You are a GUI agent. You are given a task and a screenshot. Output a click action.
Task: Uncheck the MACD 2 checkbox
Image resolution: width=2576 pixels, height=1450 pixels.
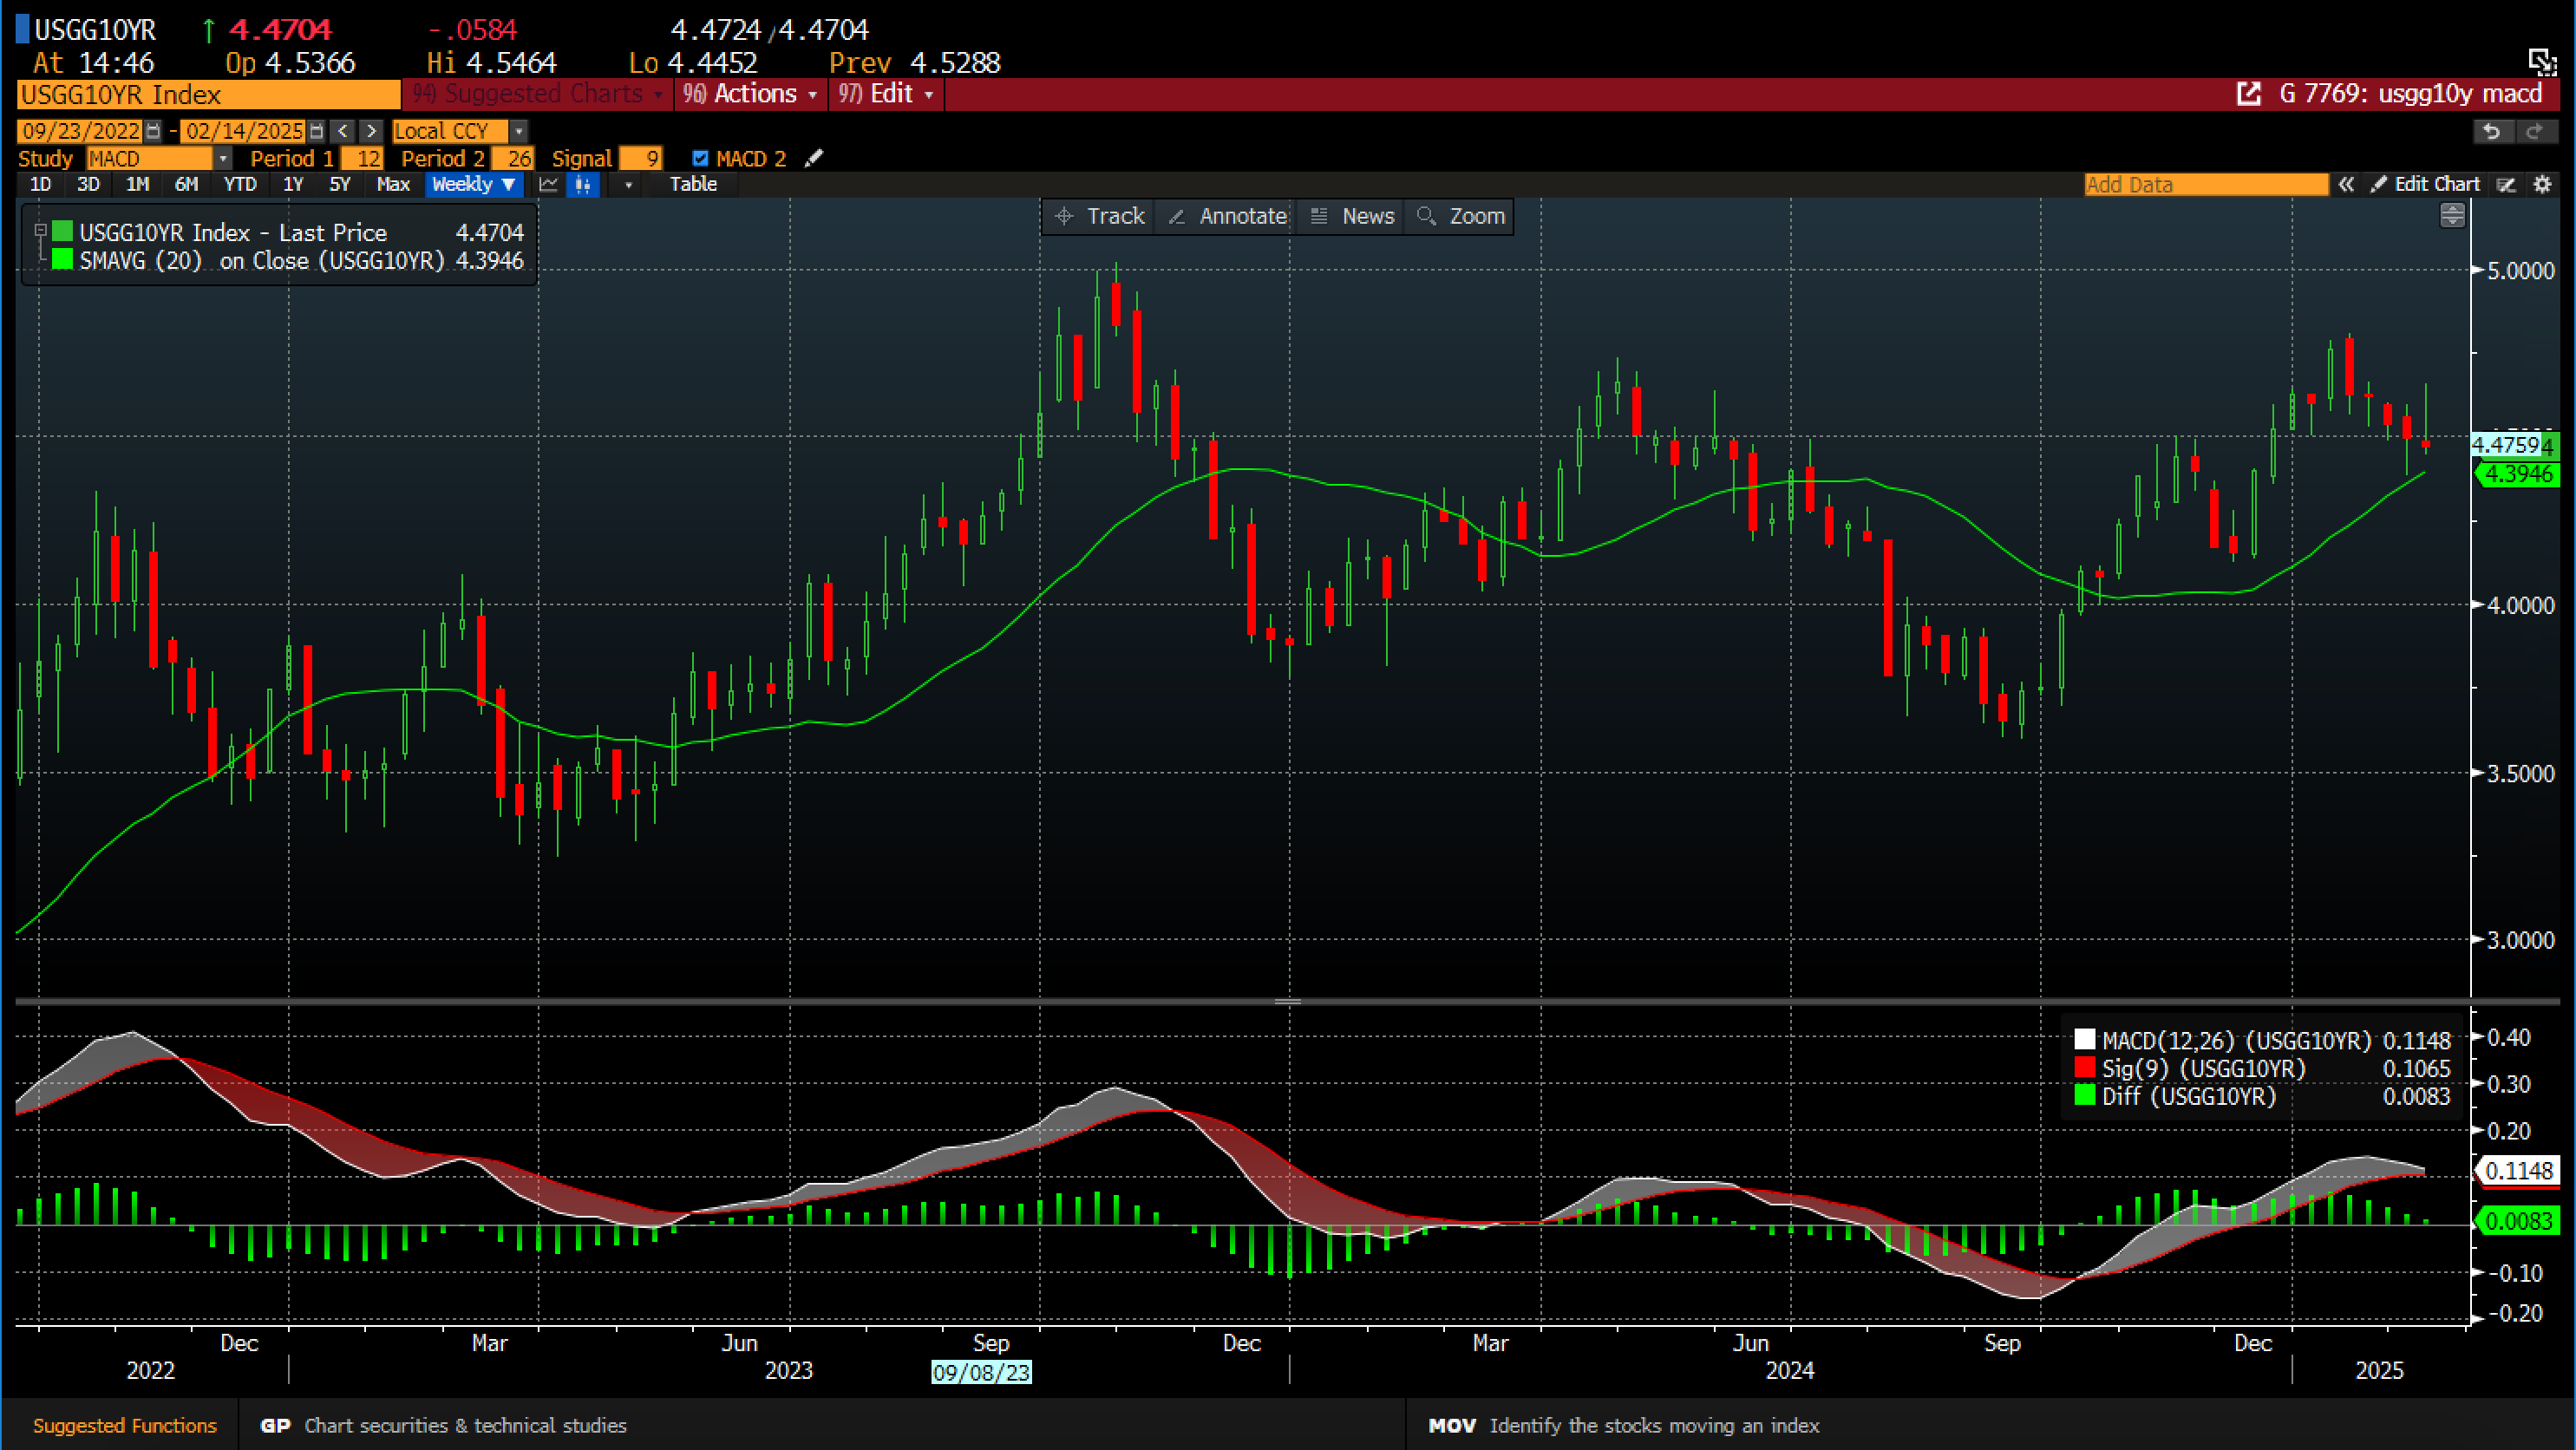click(x=700, y=158)
